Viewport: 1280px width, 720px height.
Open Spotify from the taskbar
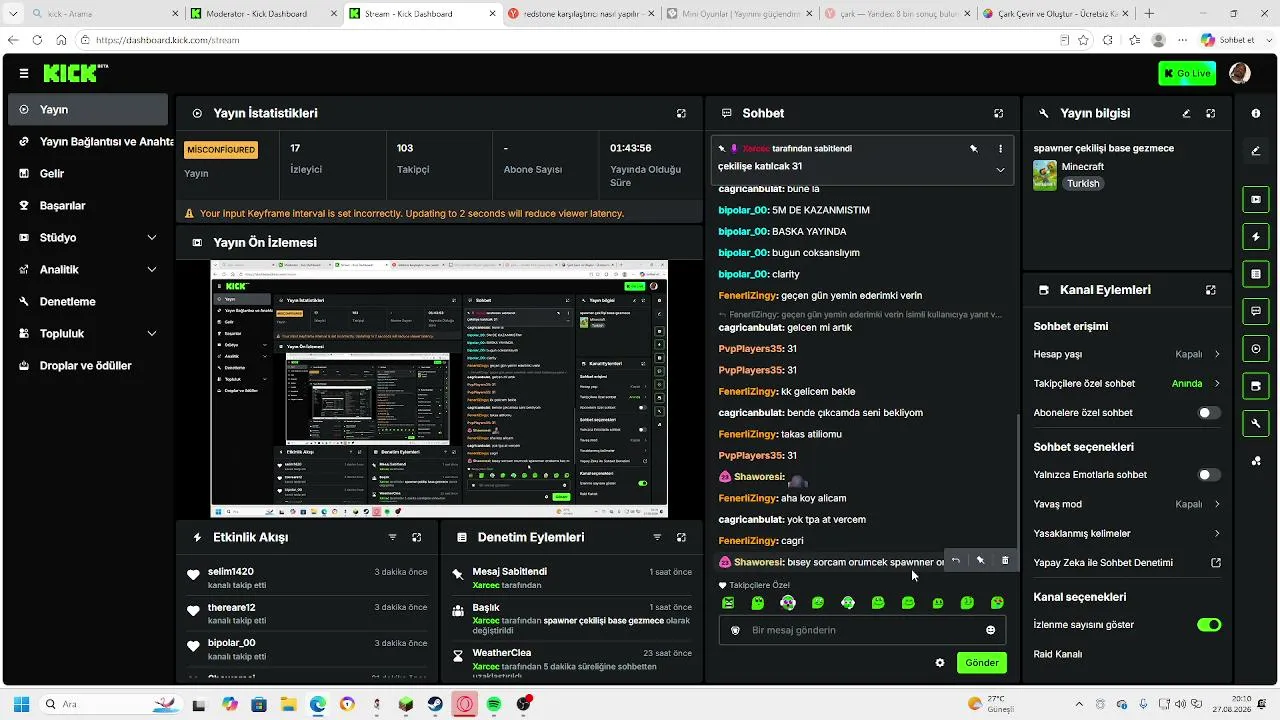[494, 705]
